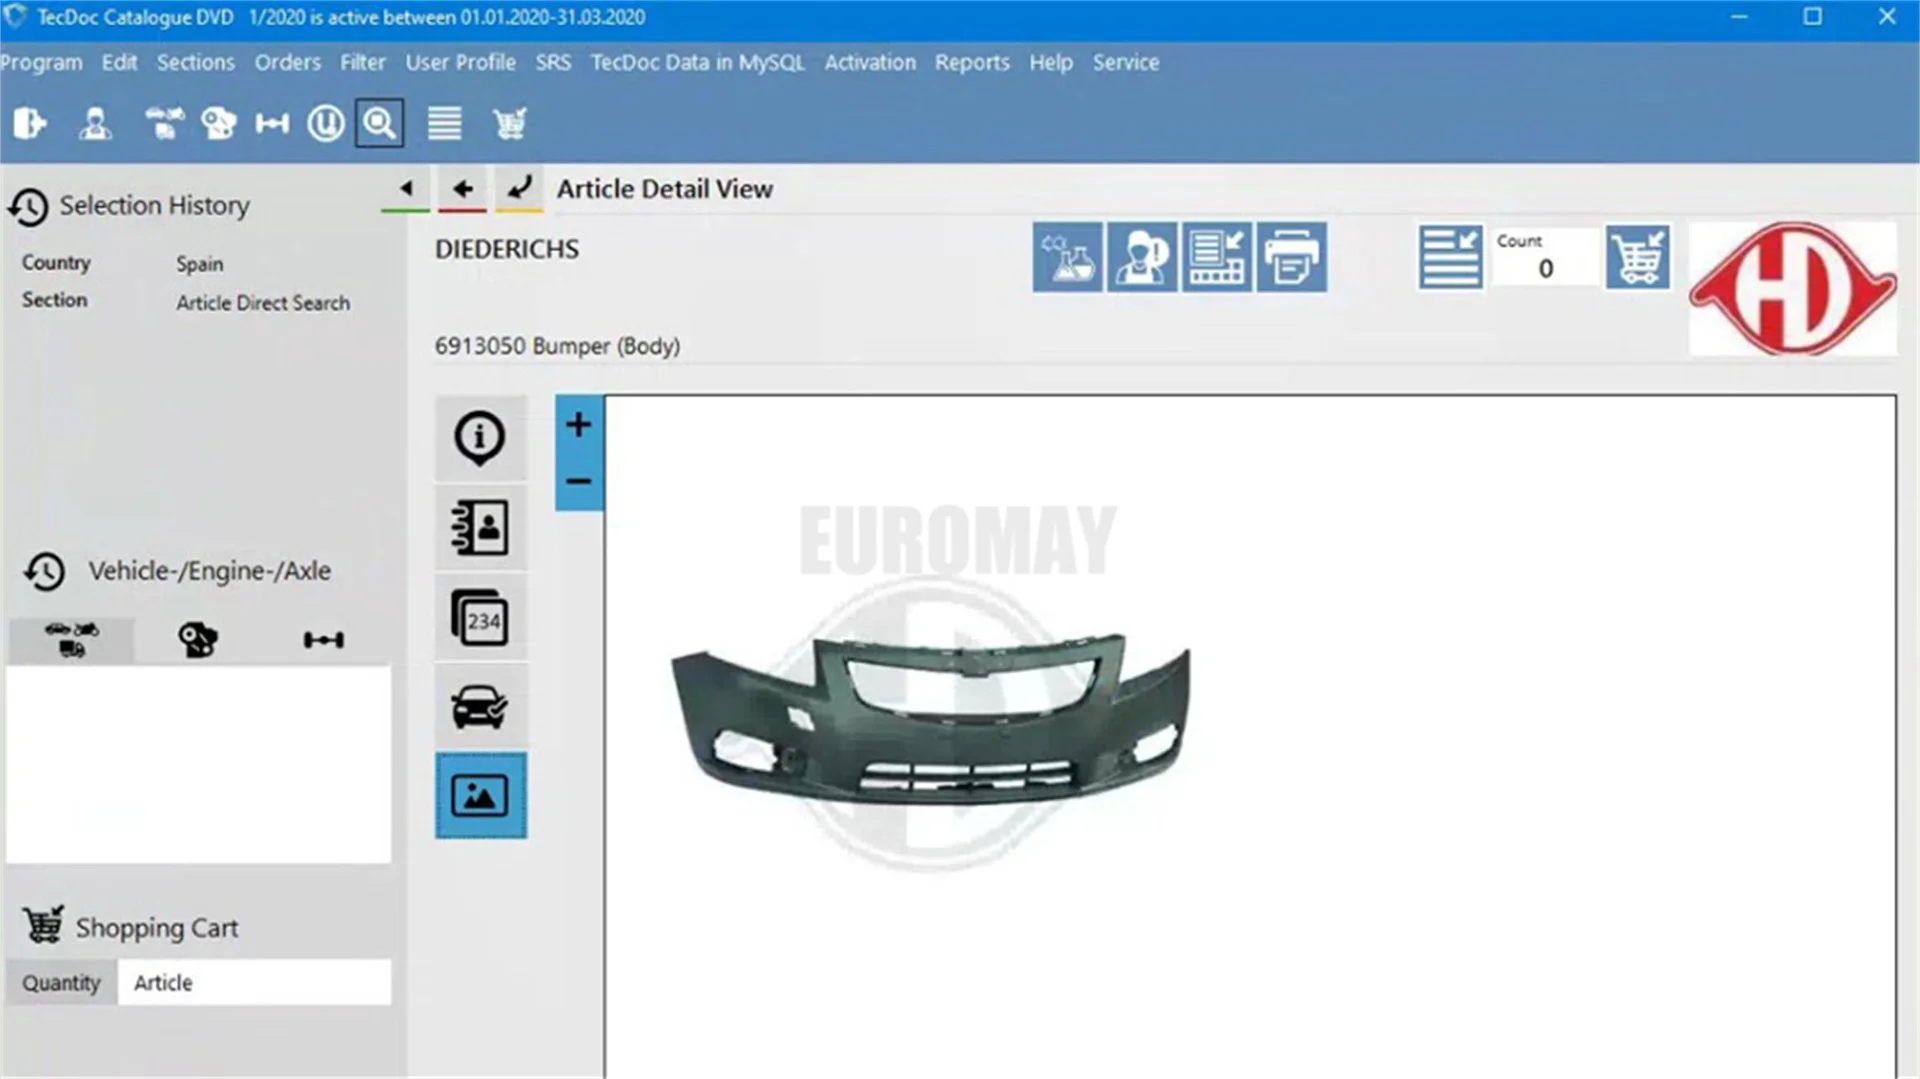Open the OE numbers 234 tab

tap(480, 618)
